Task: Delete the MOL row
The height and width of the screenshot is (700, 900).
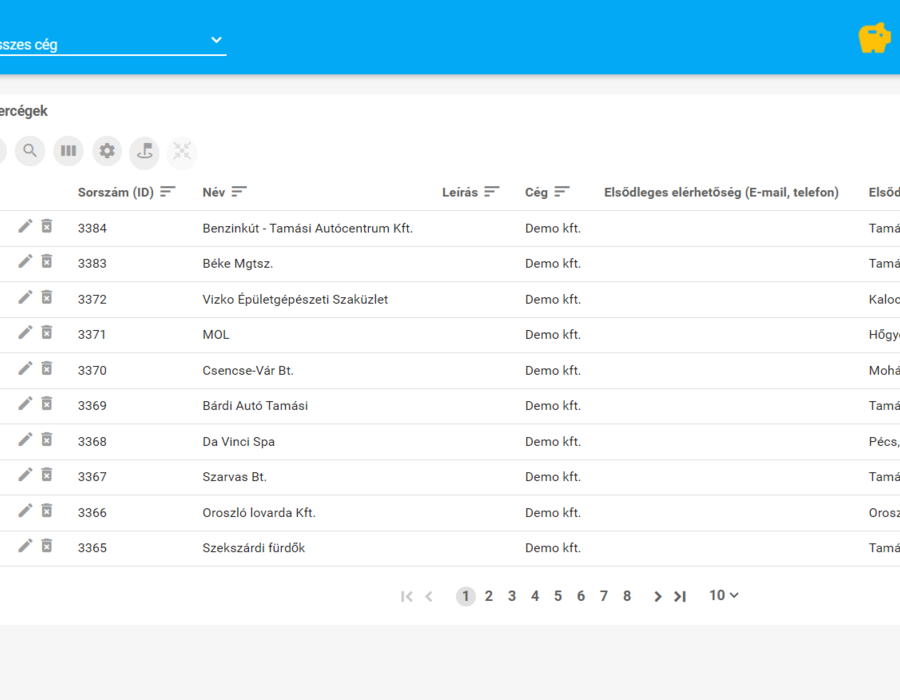Action: 47,333
